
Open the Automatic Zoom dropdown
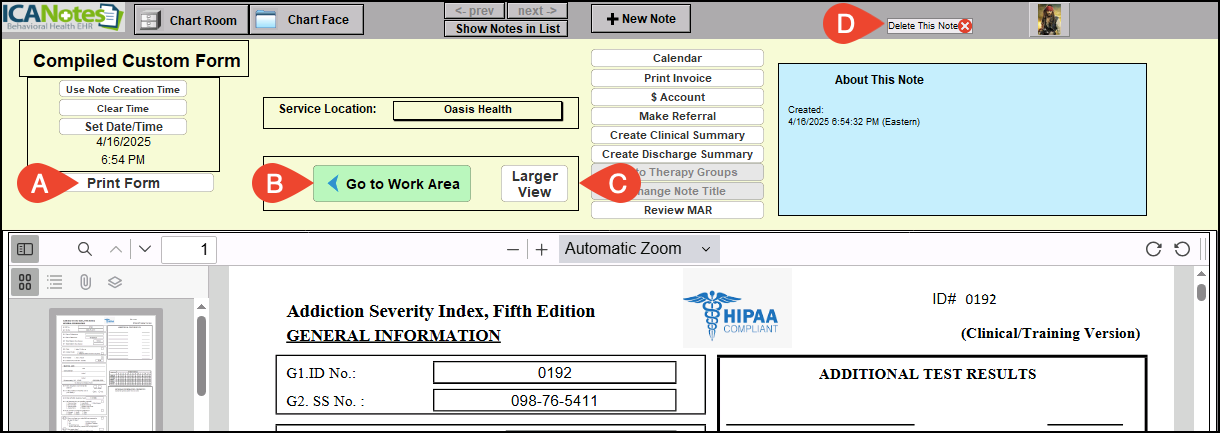639,249
